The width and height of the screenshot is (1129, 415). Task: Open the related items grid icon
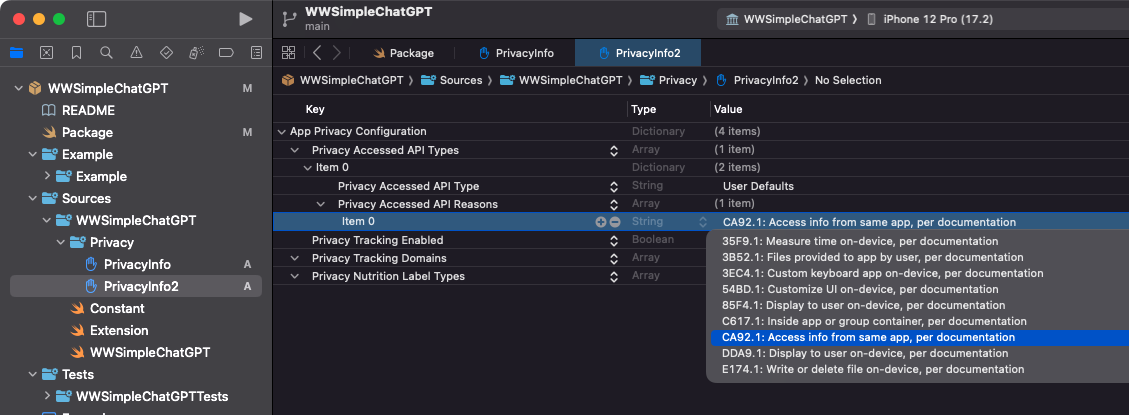pos(288,52)
